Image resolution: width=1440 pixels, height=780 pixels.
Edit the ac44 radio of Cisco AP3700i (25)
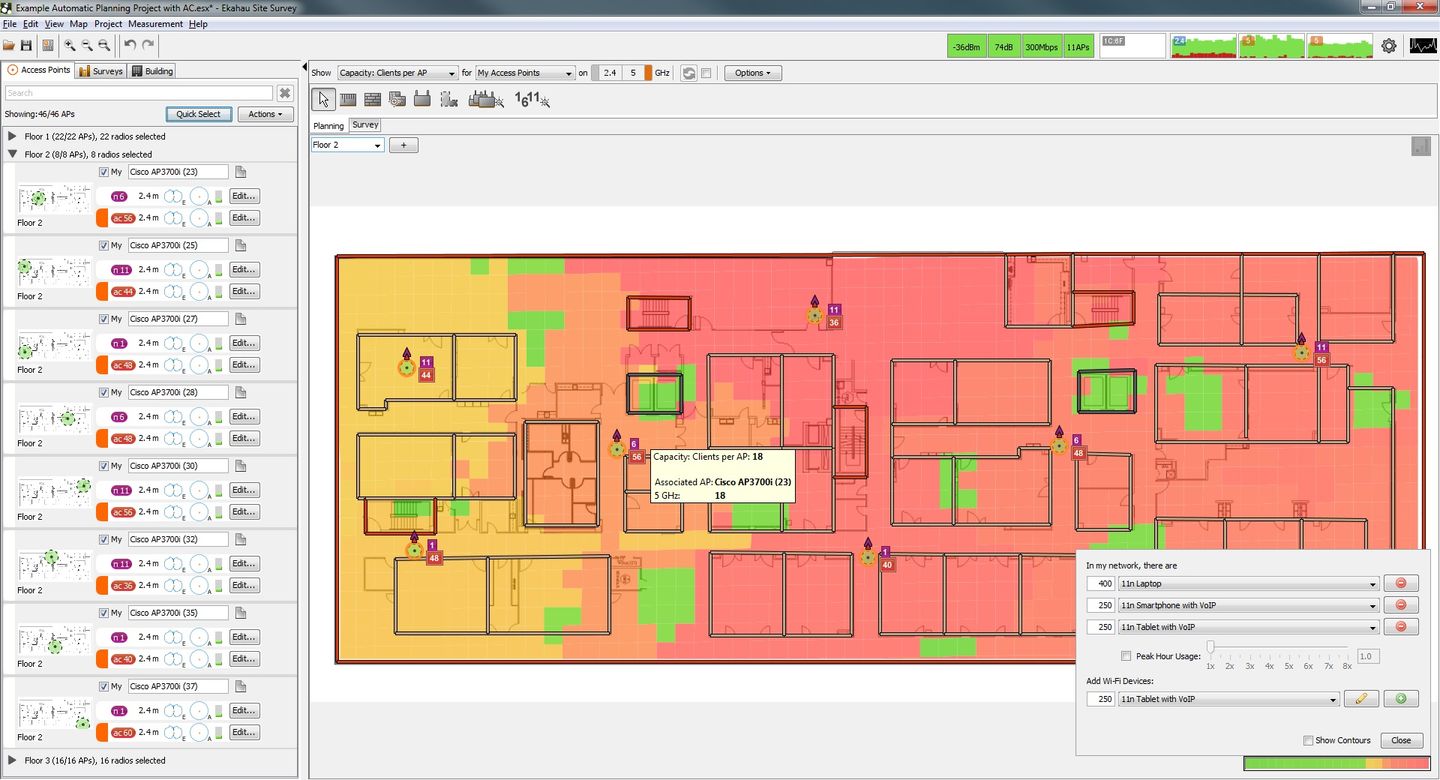point(244,291)
